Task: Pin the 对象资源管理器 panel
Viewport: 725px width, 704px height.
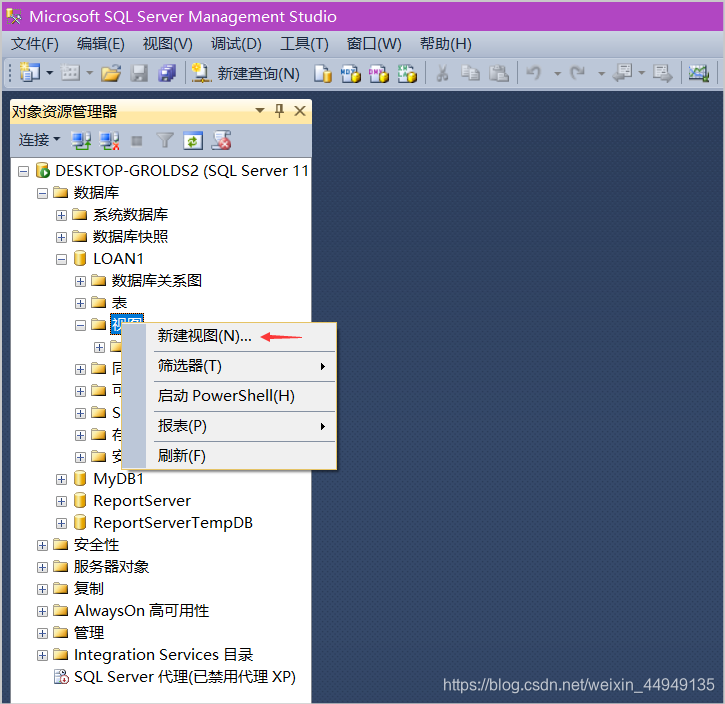Action: tap(279, 111)
